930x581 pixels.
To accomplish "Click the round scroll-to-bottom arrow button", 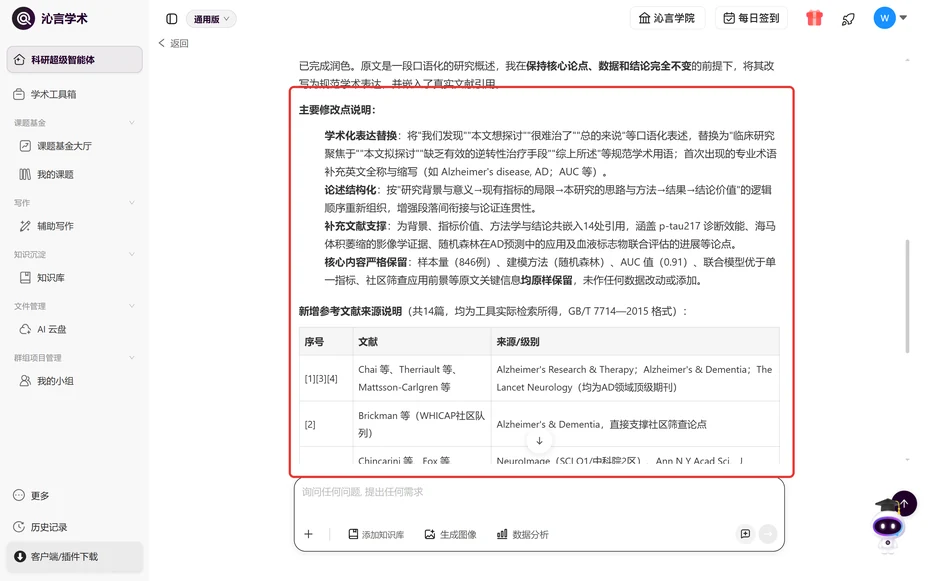I will click(x=539, y=440).
